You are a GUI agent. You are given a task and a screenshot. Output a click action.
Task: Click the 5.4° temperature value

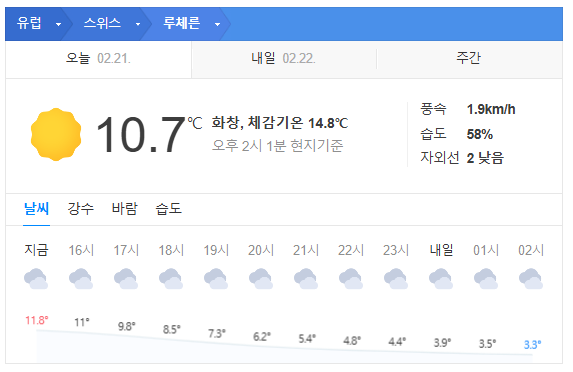coord(307,339)
